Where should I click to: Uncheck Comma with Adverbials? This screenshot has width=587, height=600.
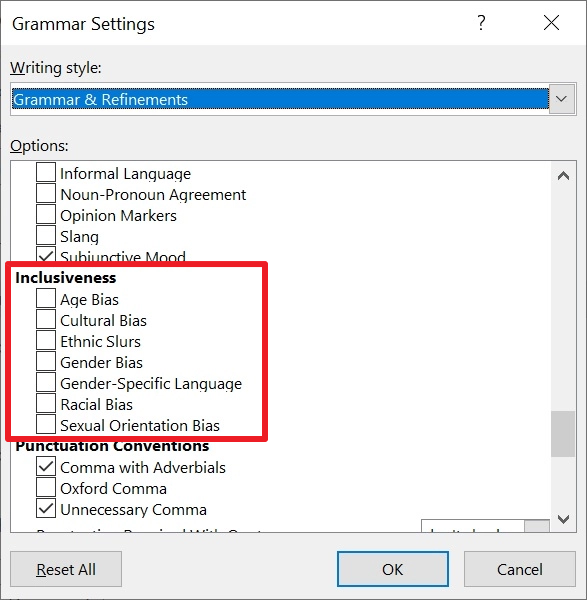46,467
